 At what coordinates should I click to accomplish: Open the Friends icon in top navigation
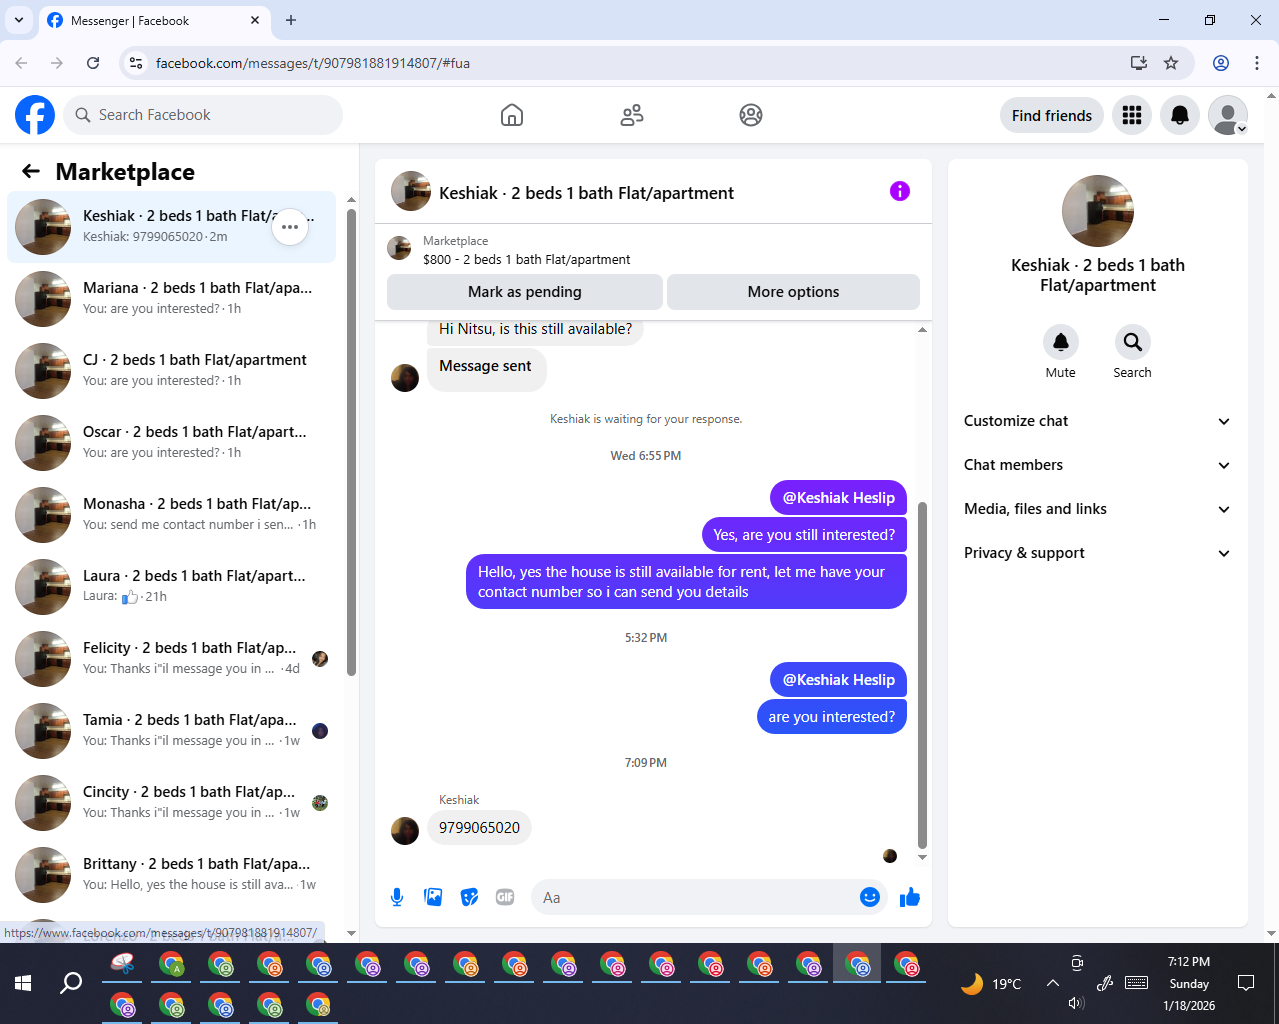pos(632,115)
